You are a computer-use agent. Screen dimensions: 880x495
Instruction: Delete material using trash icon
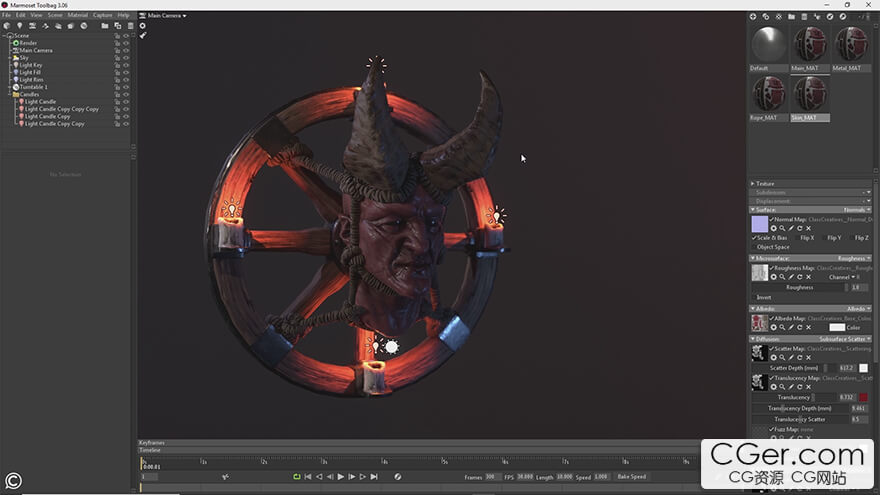point(804,17)
